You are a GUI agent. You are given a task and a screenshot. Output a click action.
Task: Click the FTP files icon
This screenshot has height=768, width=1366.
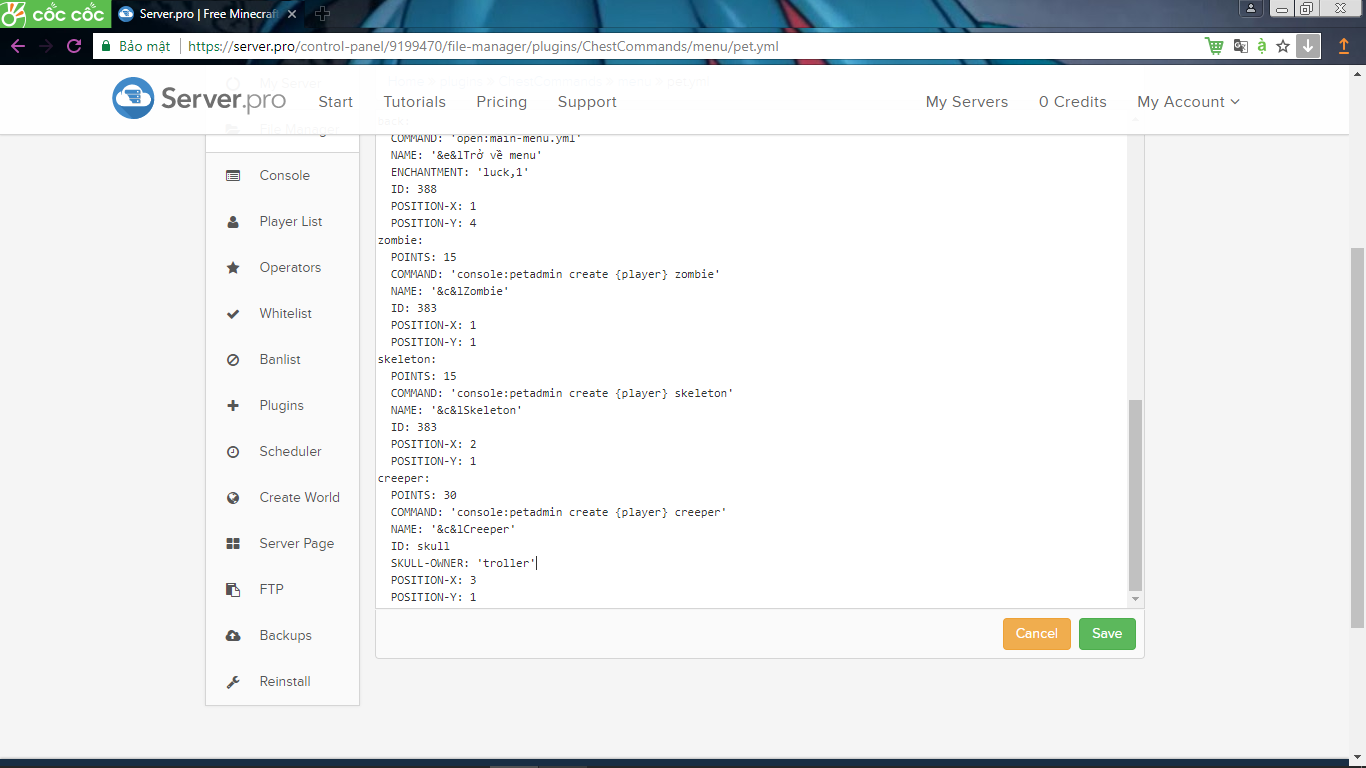click(233, 590)
